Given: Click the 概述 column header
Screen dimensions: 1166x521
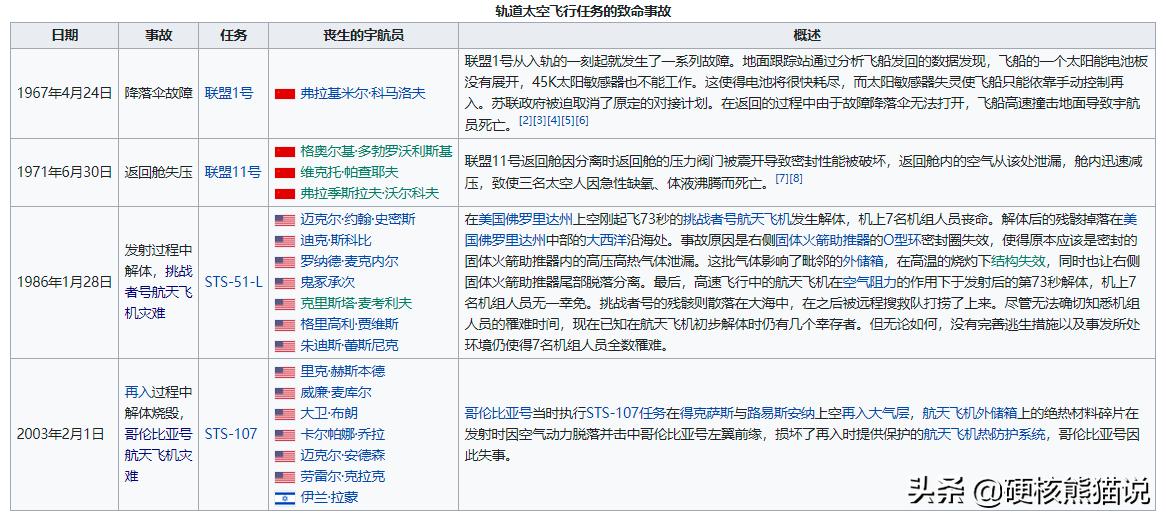Looking at the screenshot, I should point(807,35).
